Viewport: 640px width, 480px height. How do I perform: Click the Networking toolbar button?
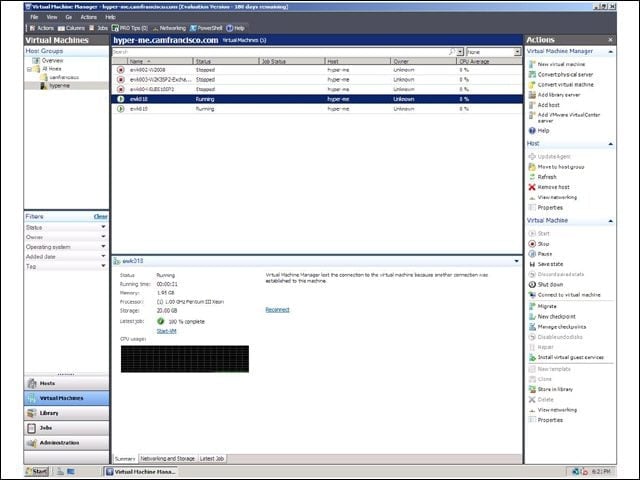click(169, 28)
